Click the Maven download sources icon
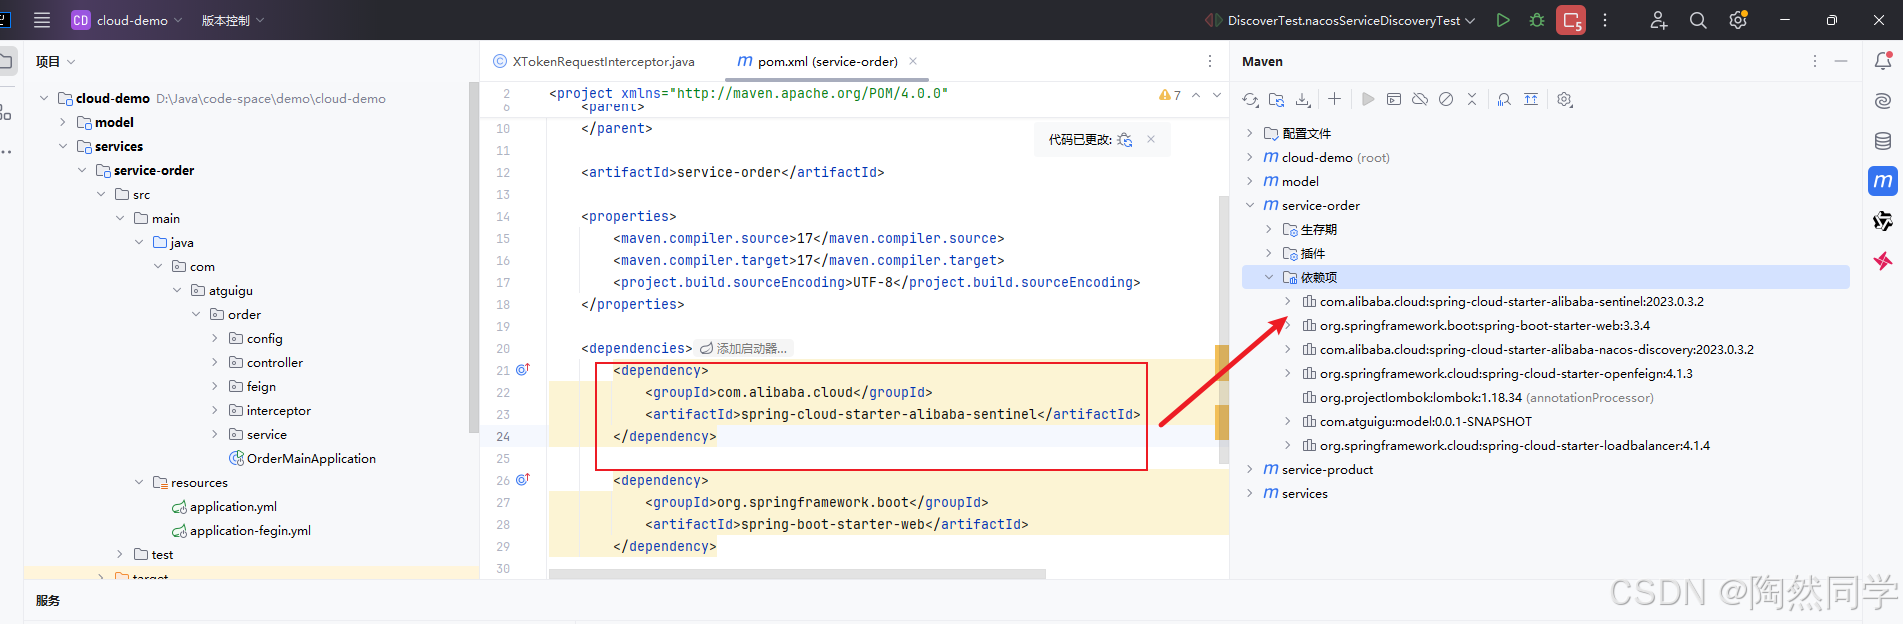Screen dimensions: 1903x624 (x=1303, y=99)
